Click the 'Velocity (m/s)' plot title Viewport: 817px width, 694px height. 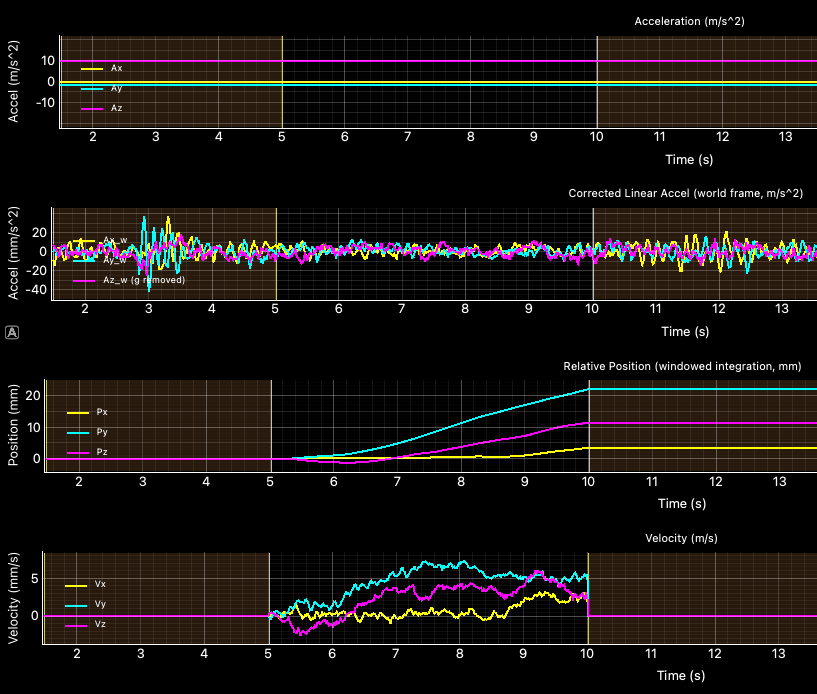click(681, 538)
